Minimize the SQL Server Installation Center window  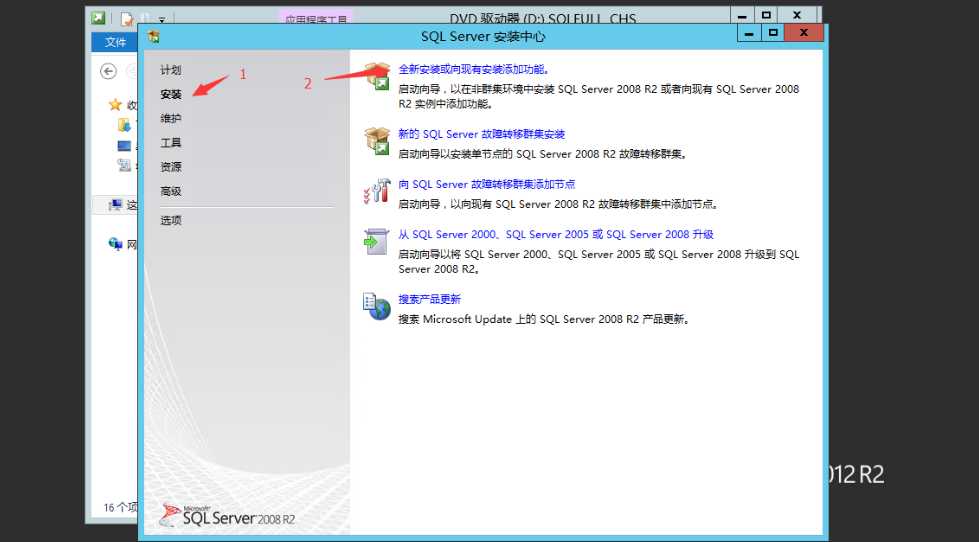click(749, 33)
